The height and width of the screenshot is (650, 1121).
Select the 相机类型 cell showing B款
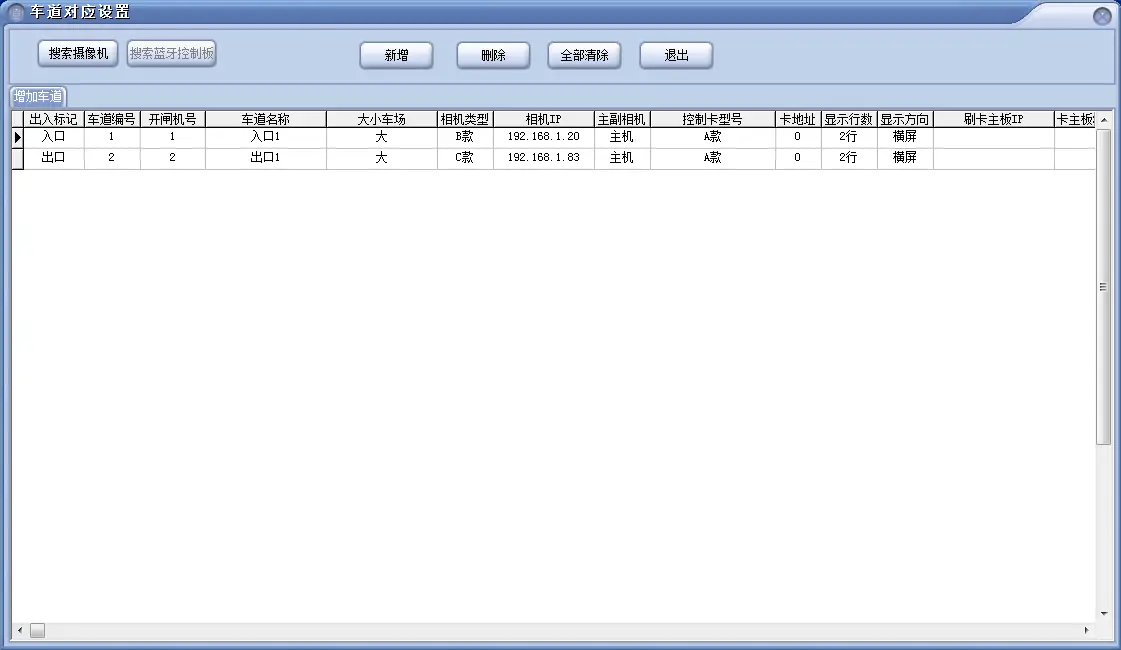coord(464,137)
